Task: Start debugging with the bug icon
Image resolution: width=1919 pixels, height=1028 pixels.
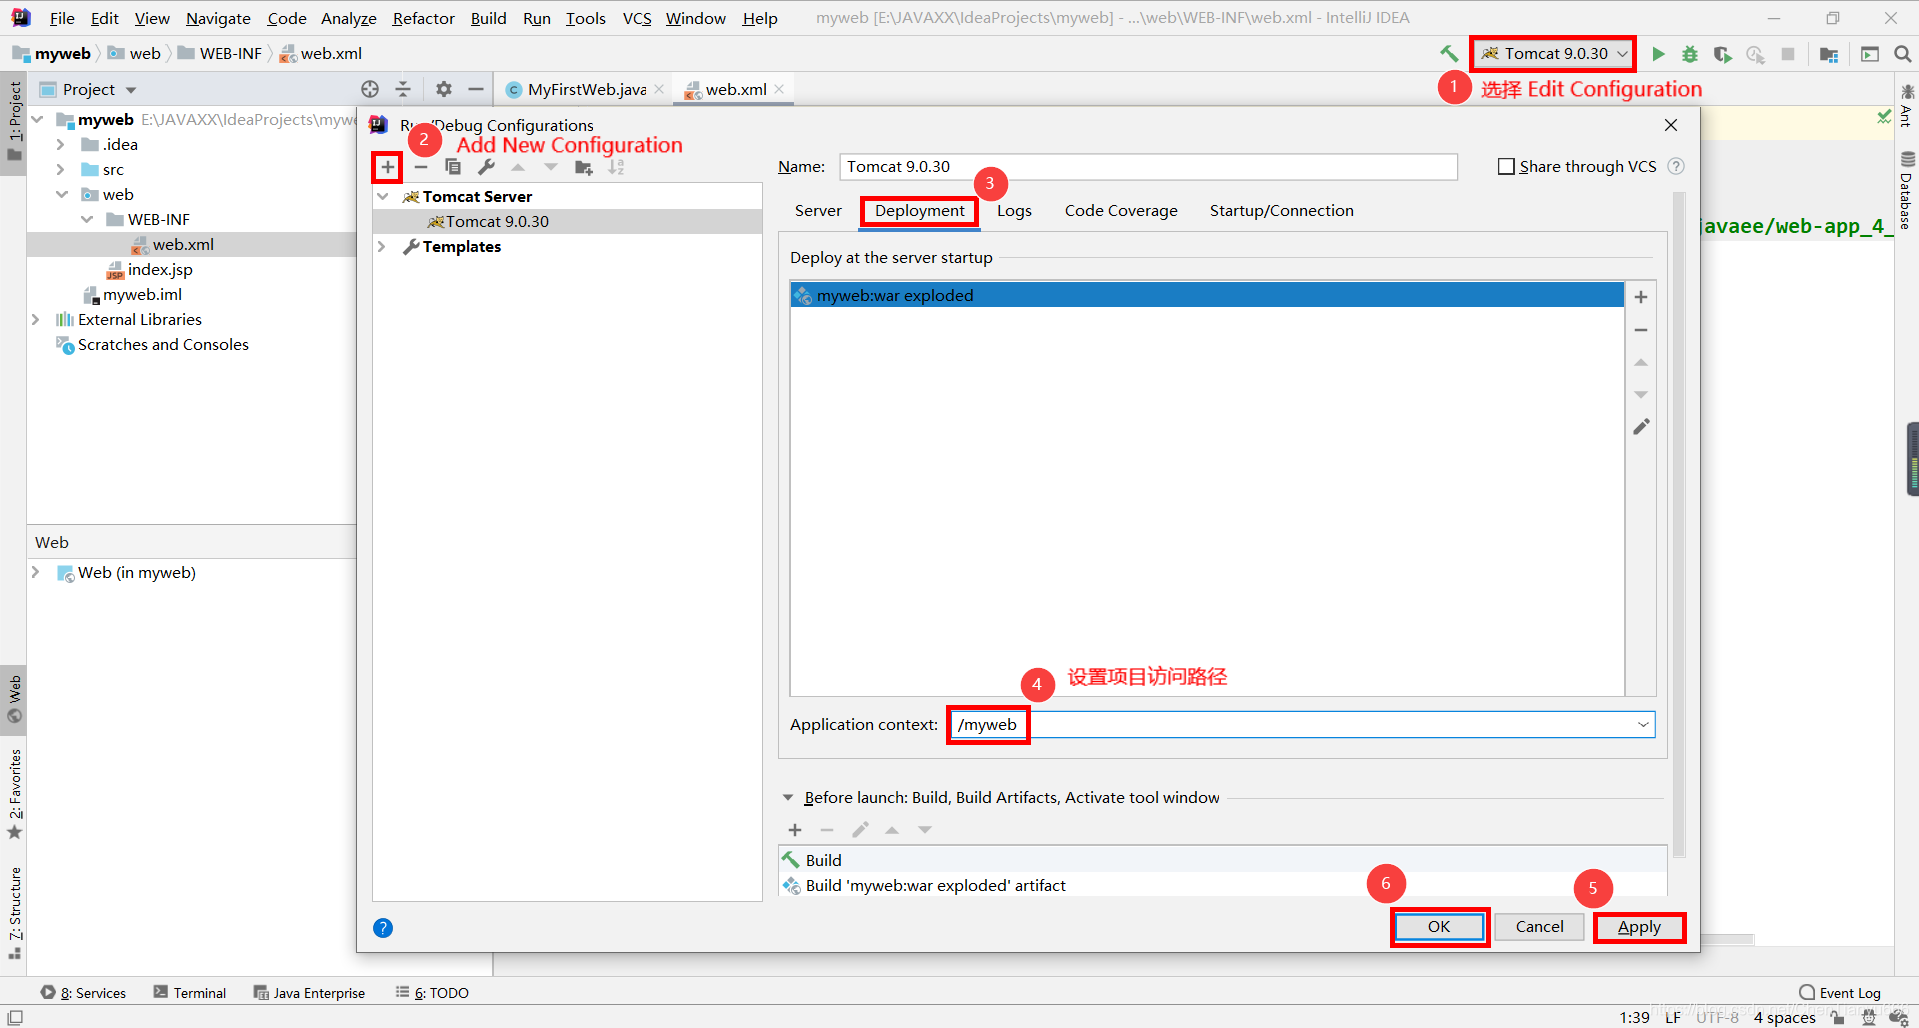Action: click(x=1690, y=54)
